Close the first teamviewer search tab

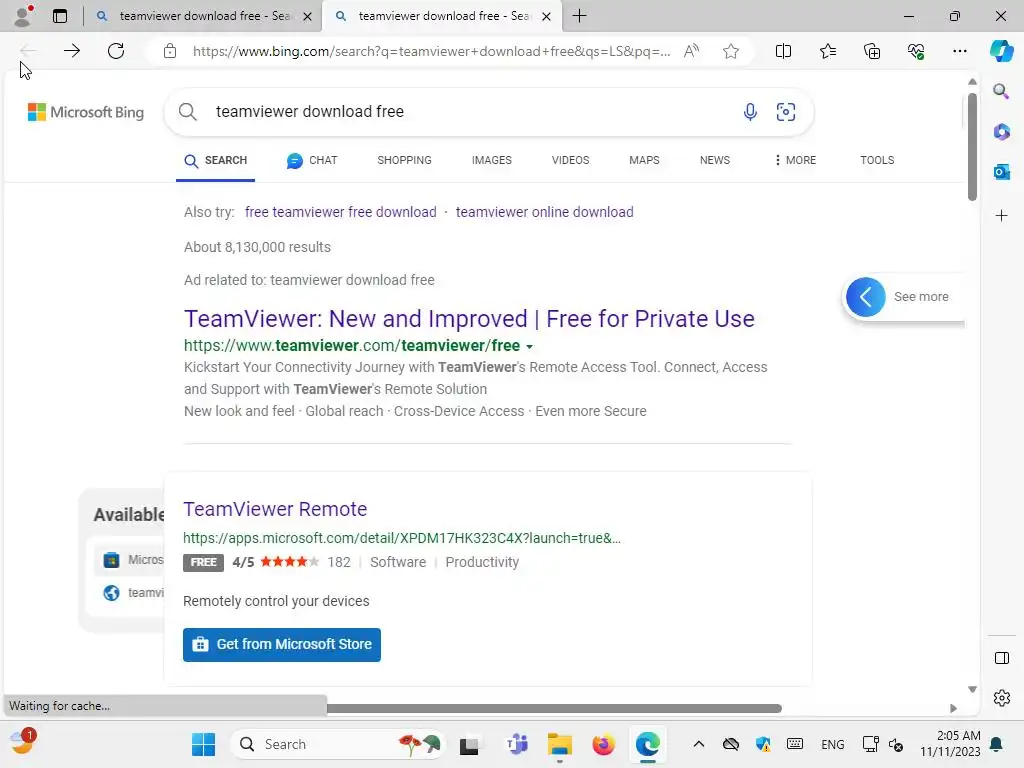click(307, 16)
